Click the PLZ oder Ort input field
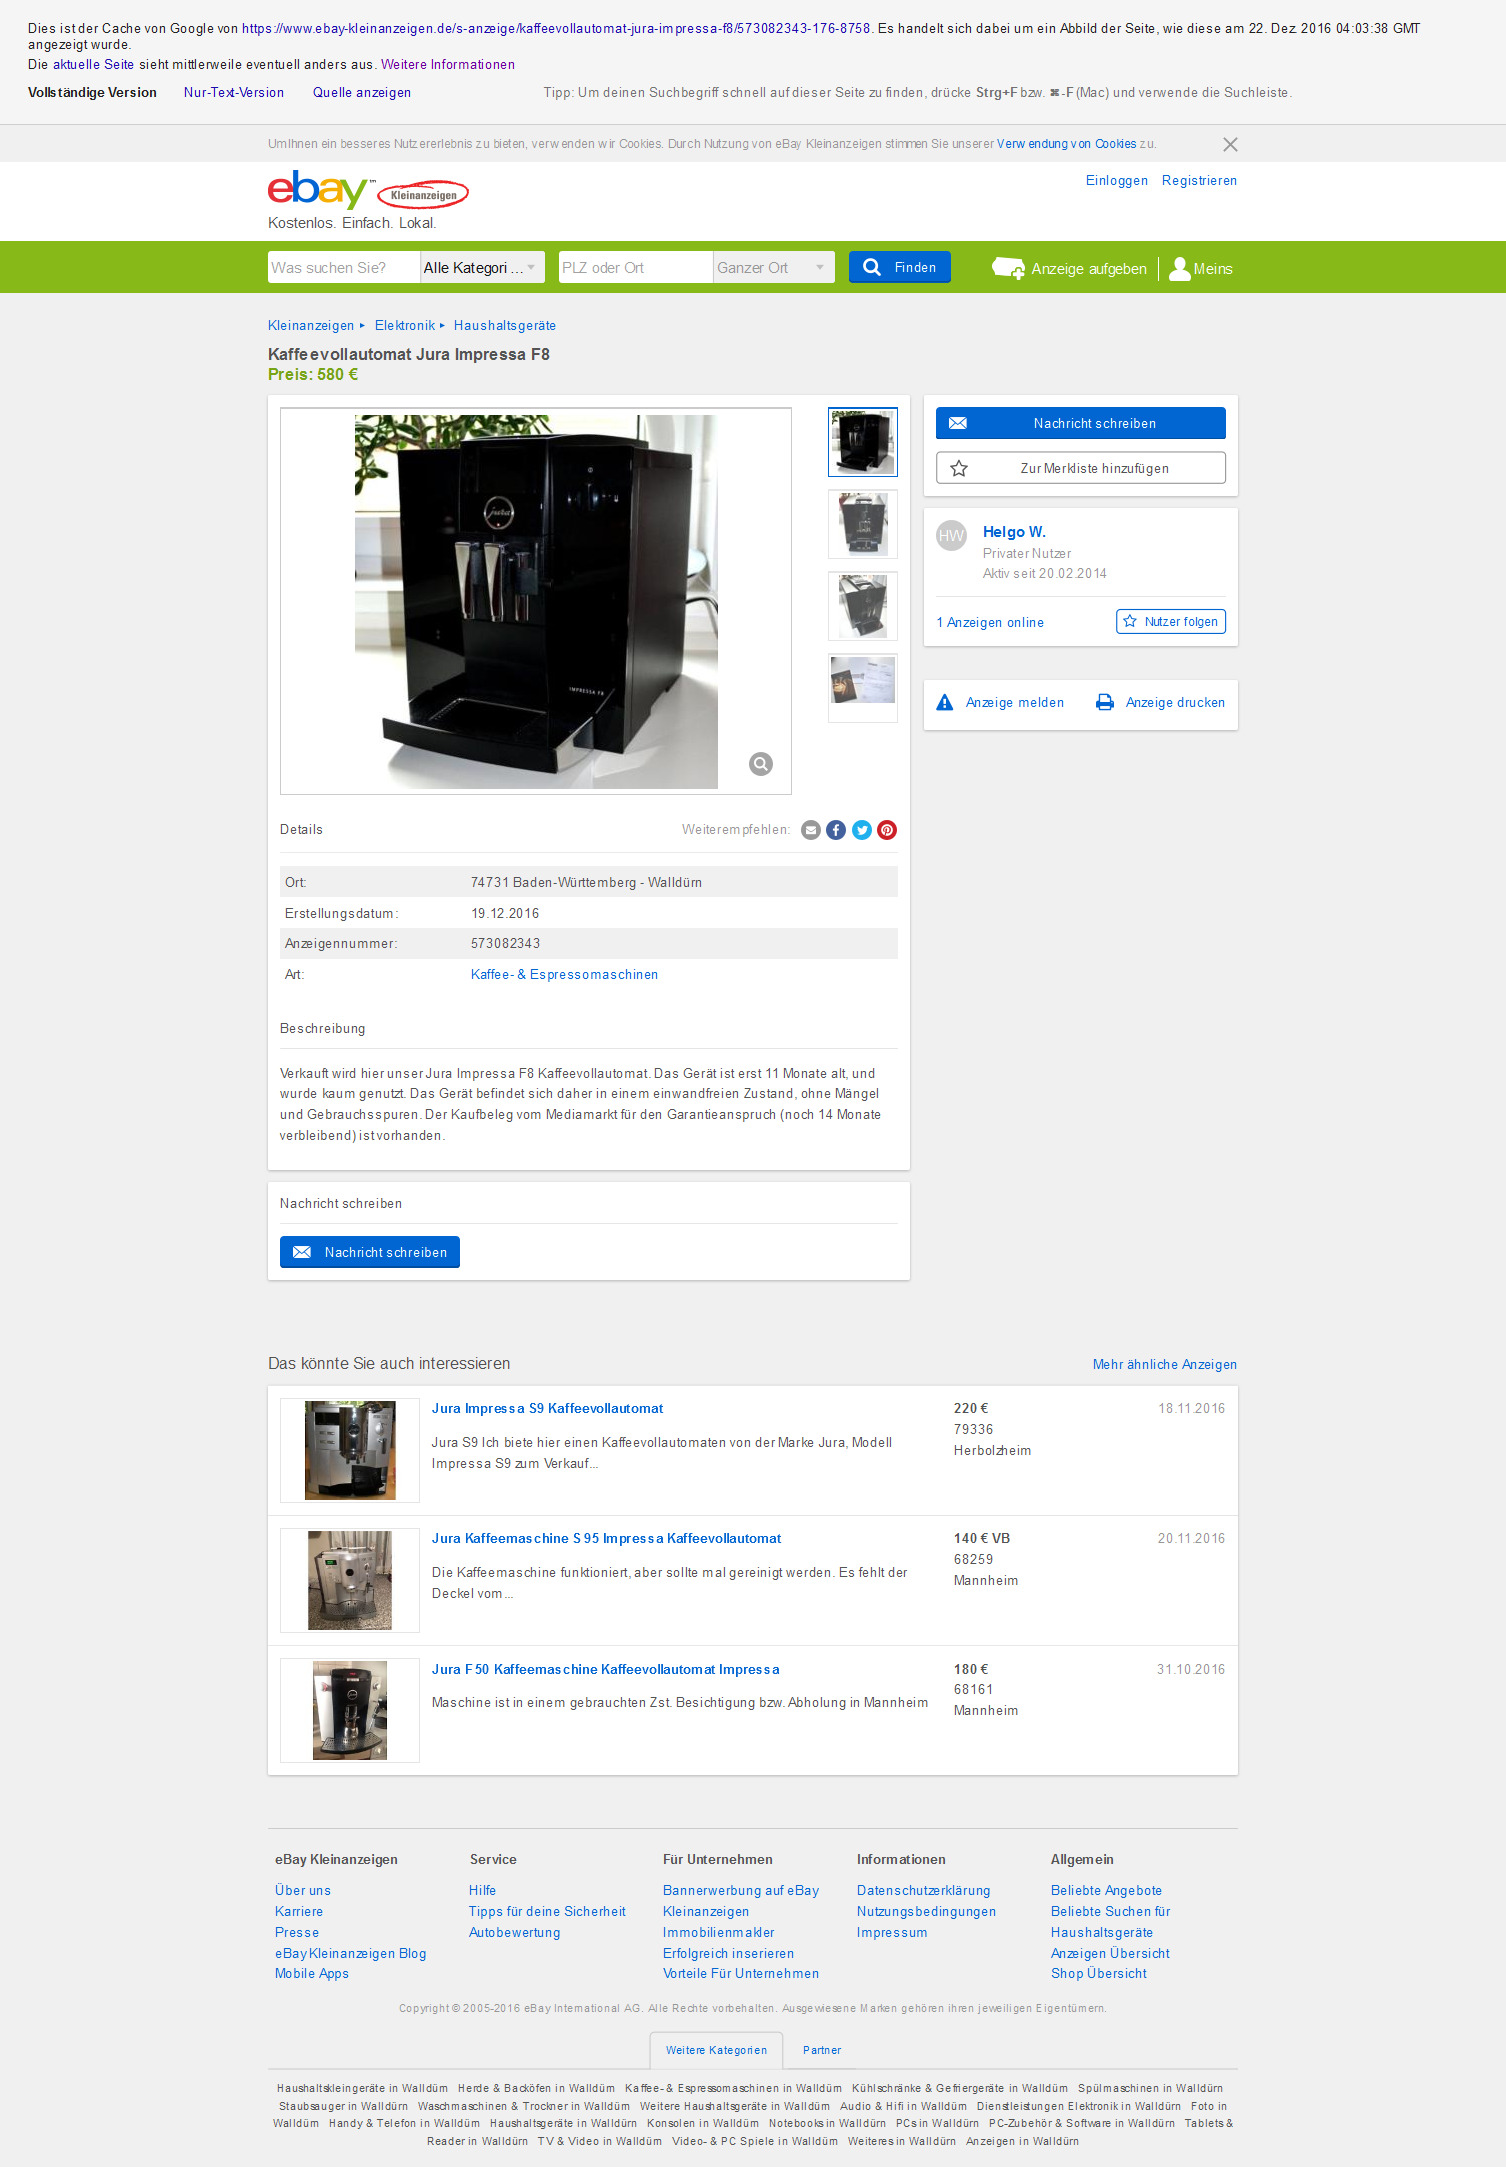Screen dimensions: 1506x2167 (x=636, y=267)
